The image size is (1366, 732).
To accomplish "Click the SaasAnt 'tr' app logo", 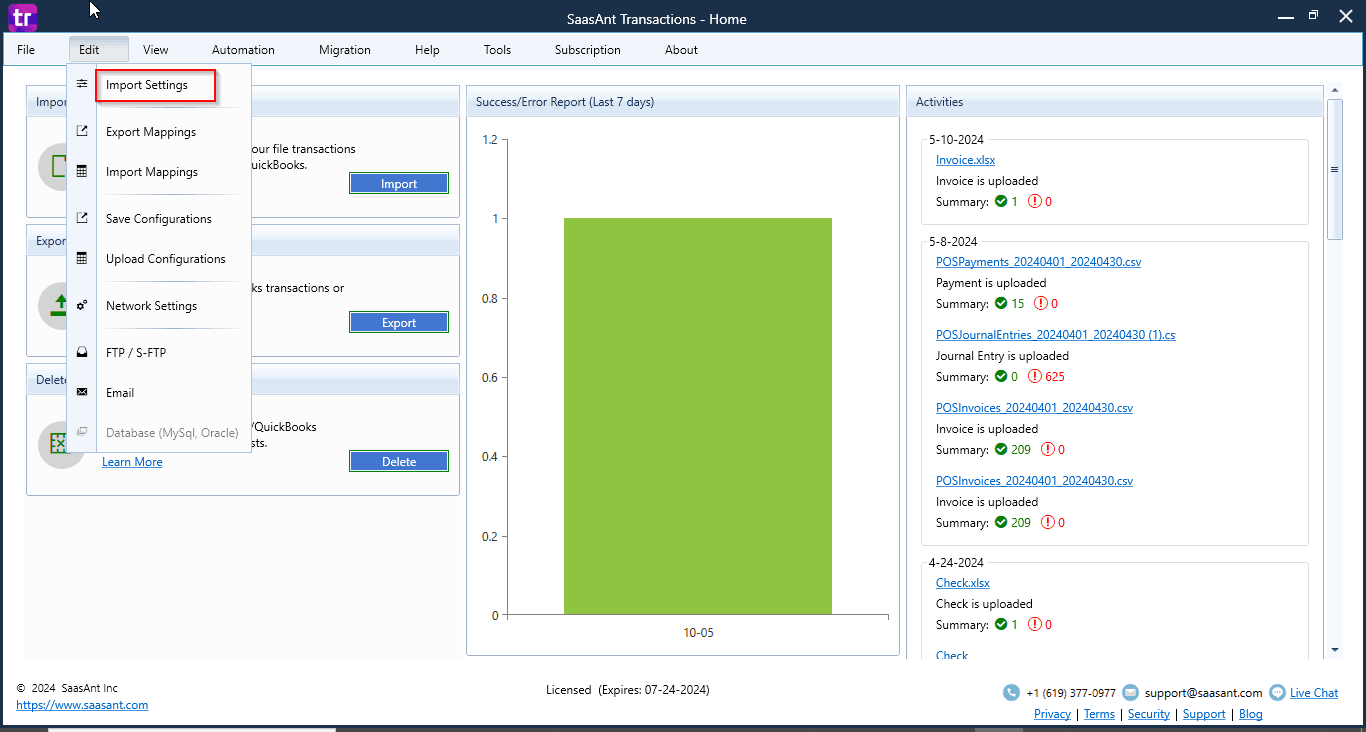I will pyautogui.click(x=22, y=17).
